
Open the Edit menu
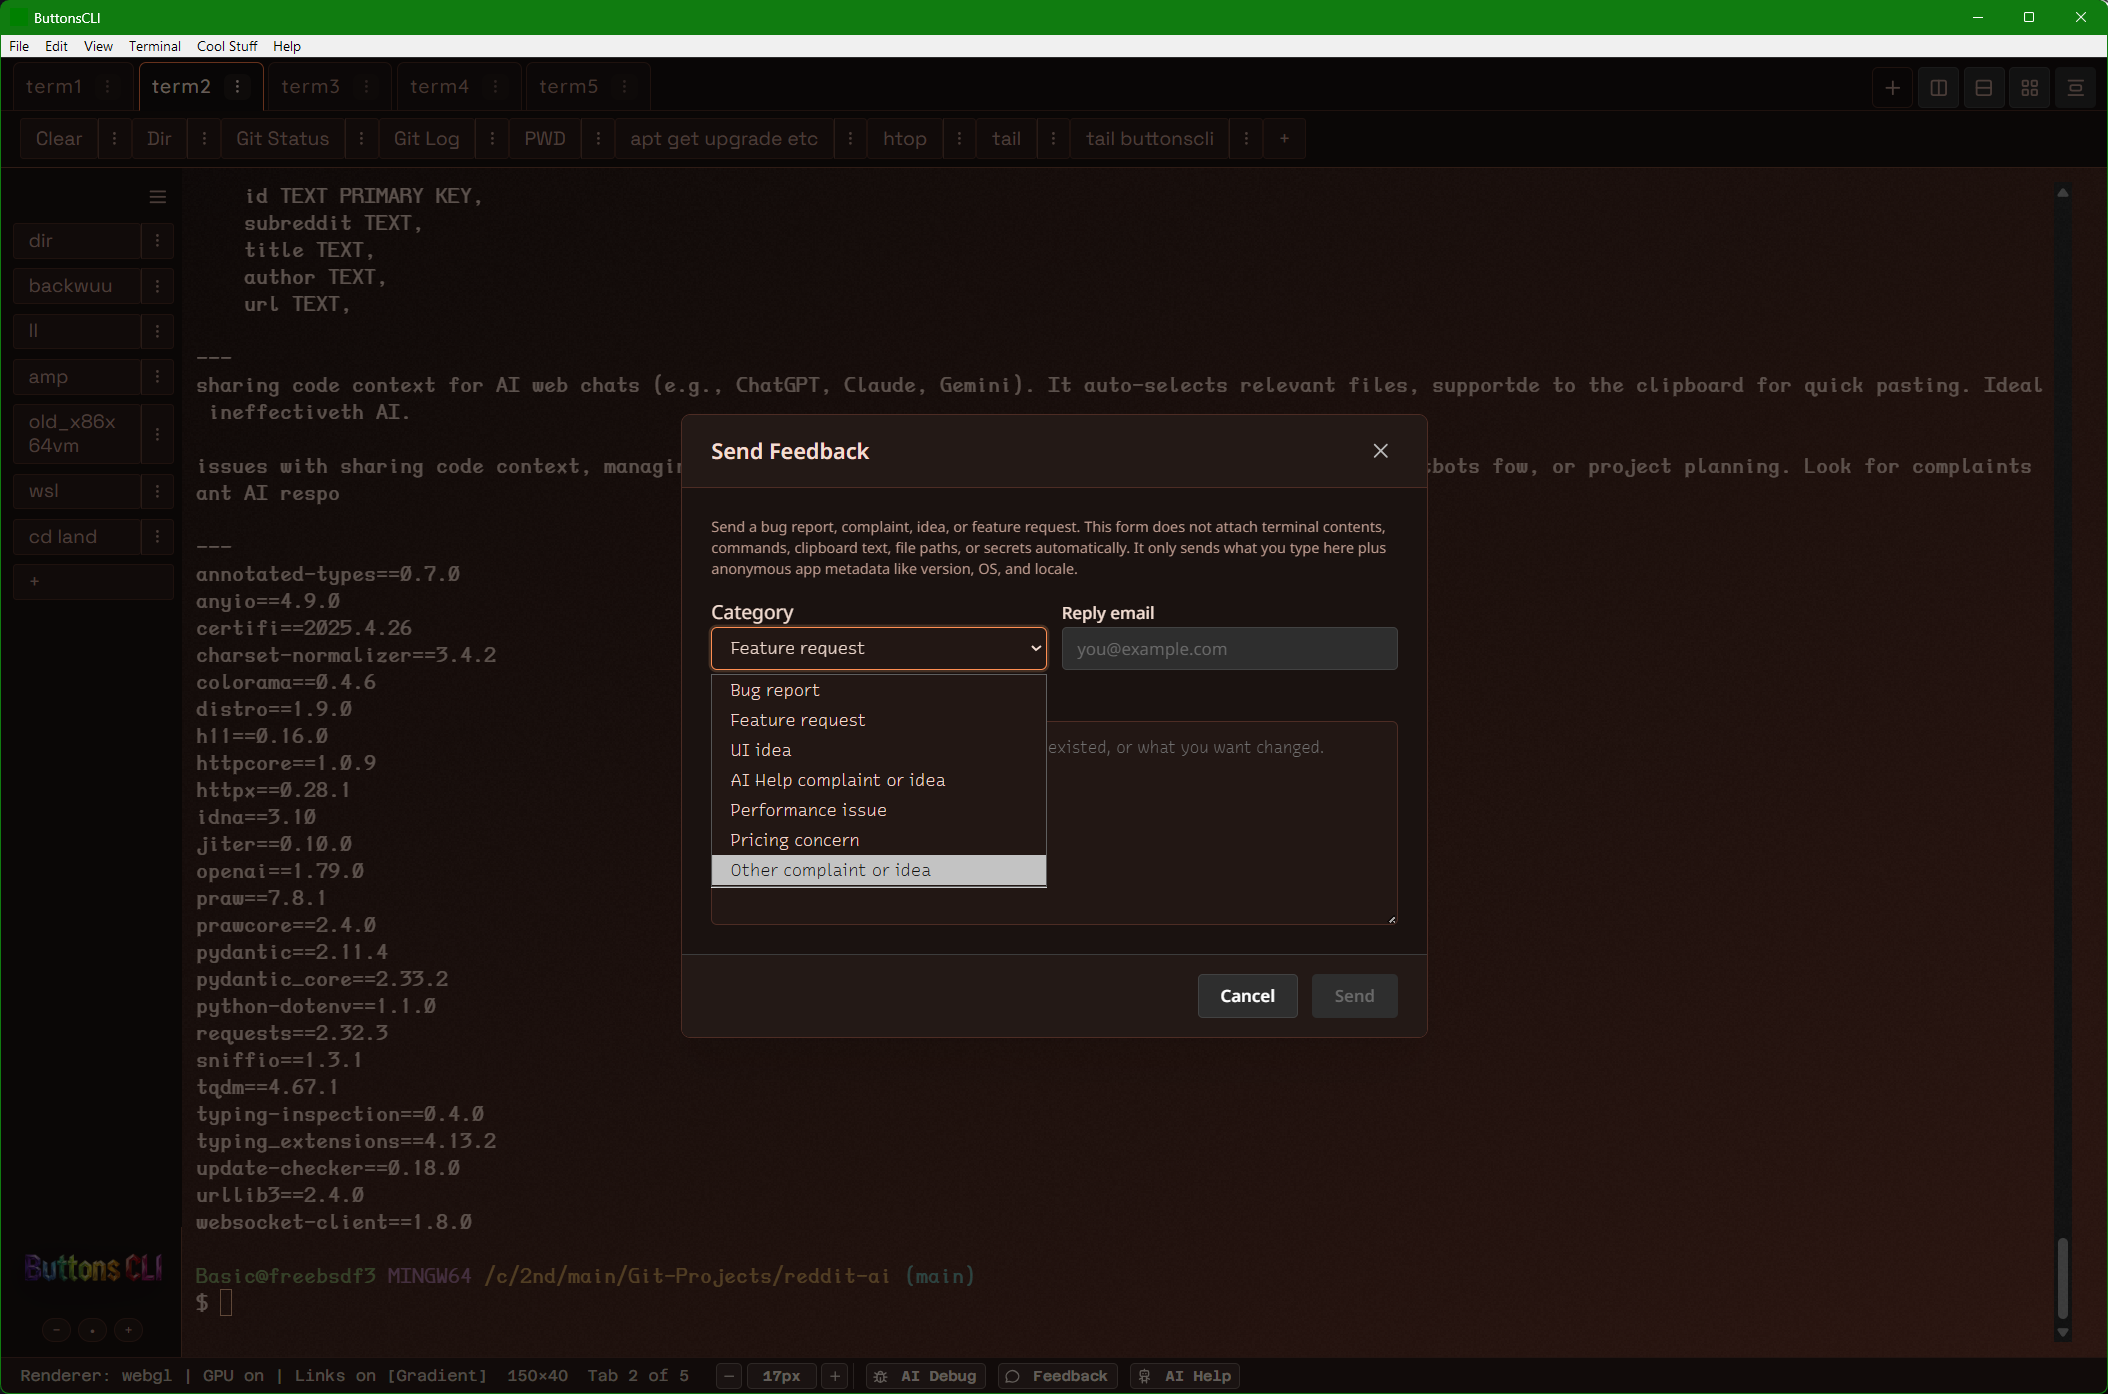coord(56,46)
